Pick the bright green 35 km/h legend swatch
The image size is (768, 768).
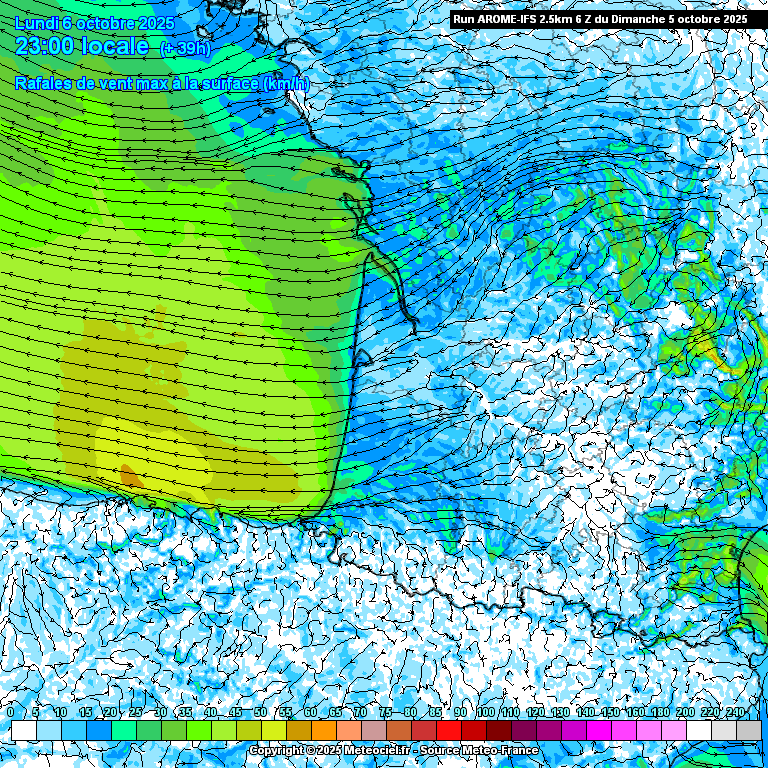pyautogui.click(x=198, y=731)
